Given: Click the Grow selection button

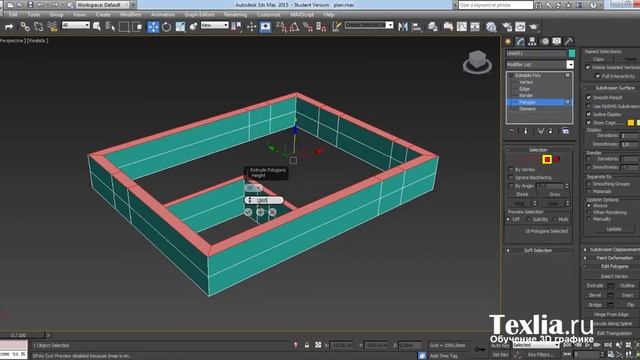Looking at the screenshot, I should coord(554,194).
